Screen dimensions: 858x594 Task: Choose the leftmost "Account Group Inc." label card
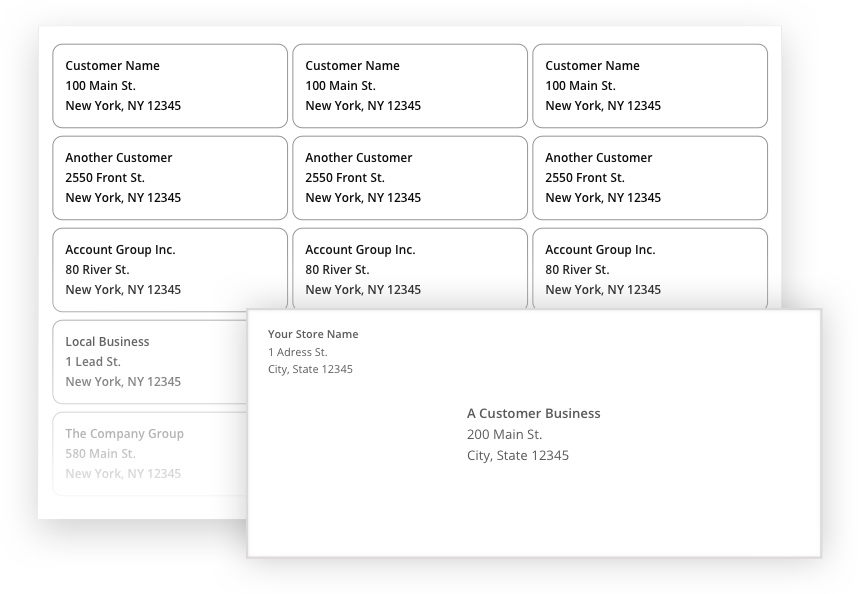[x=170, y=270]
